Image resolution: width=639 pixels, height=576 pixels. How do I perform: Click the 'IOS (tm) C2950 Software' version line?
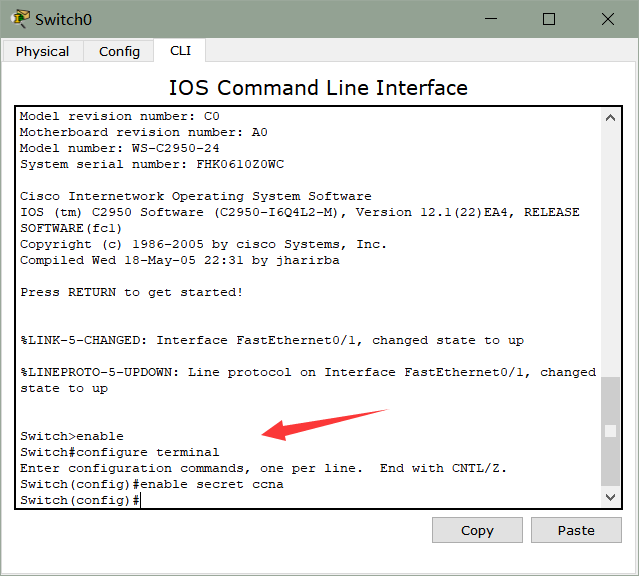[x=300, y=212]
